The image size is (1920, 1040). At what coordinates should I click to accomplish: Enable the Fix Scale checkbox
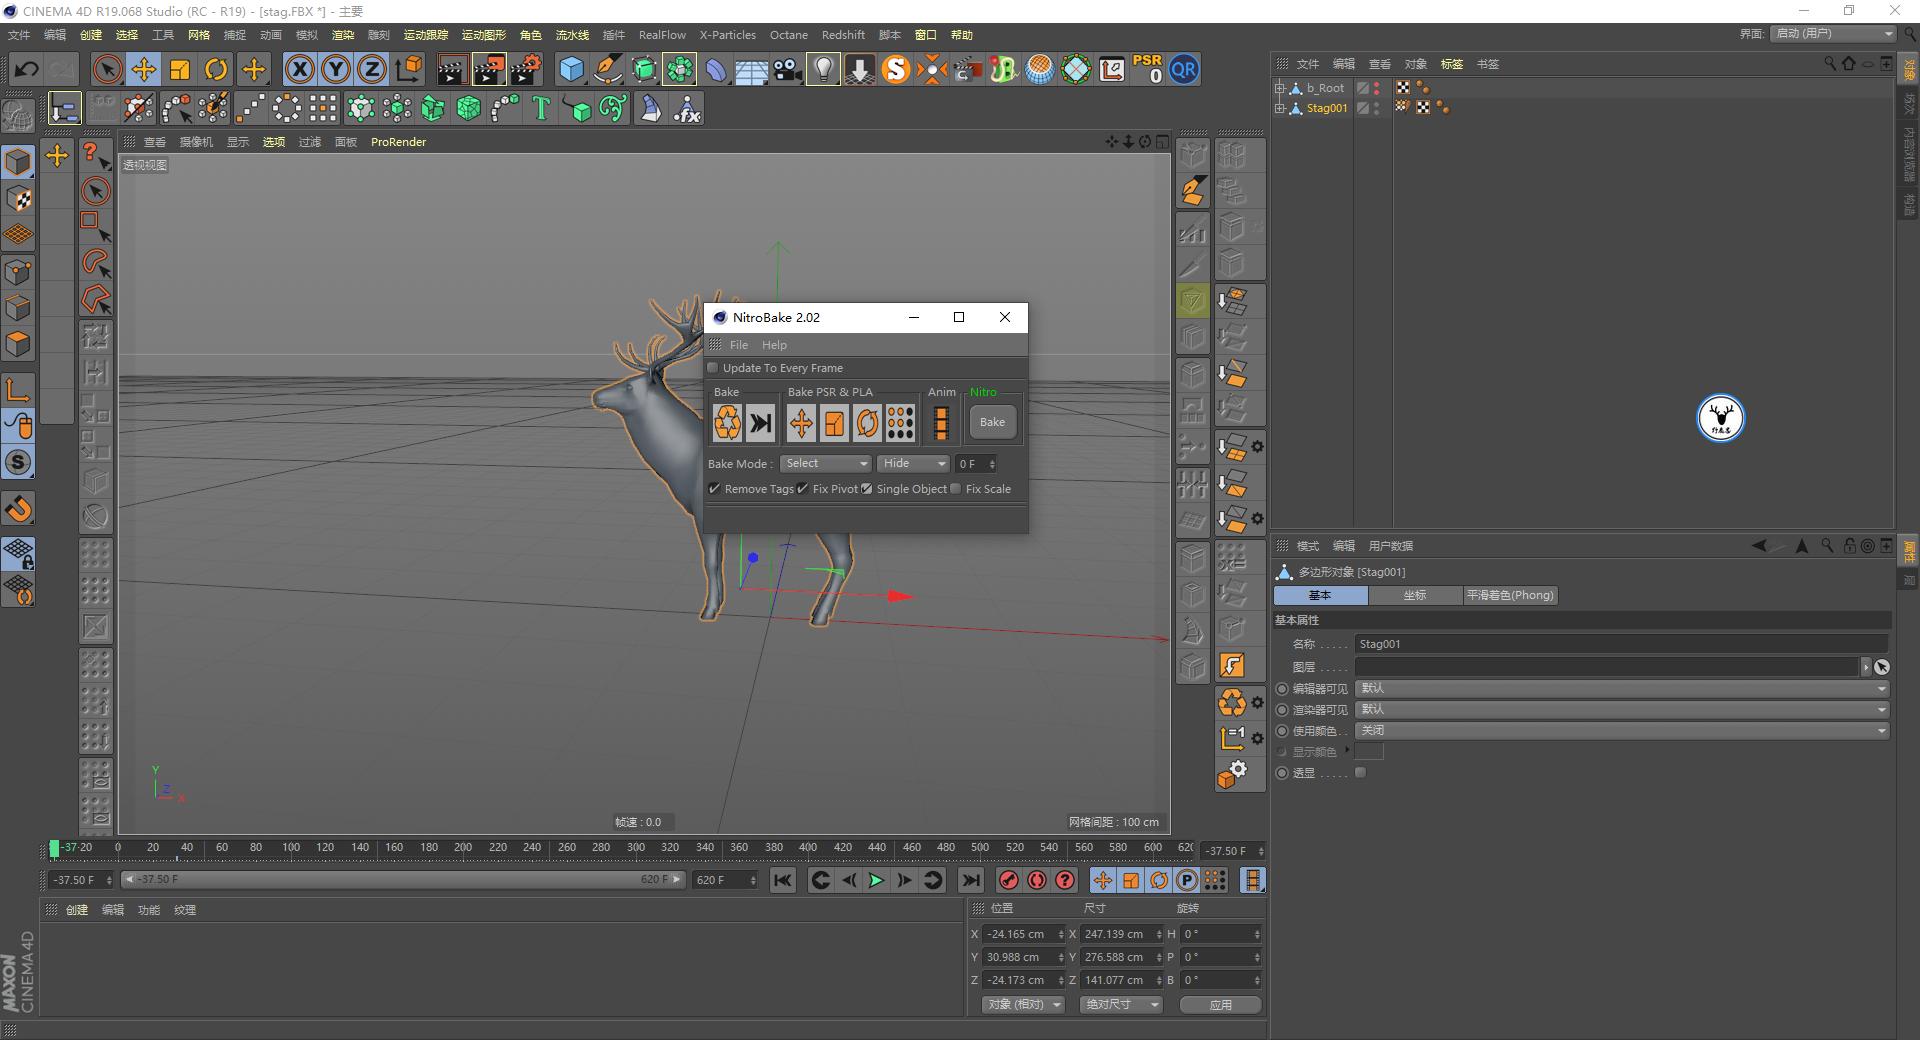click(x=956, y=489)
